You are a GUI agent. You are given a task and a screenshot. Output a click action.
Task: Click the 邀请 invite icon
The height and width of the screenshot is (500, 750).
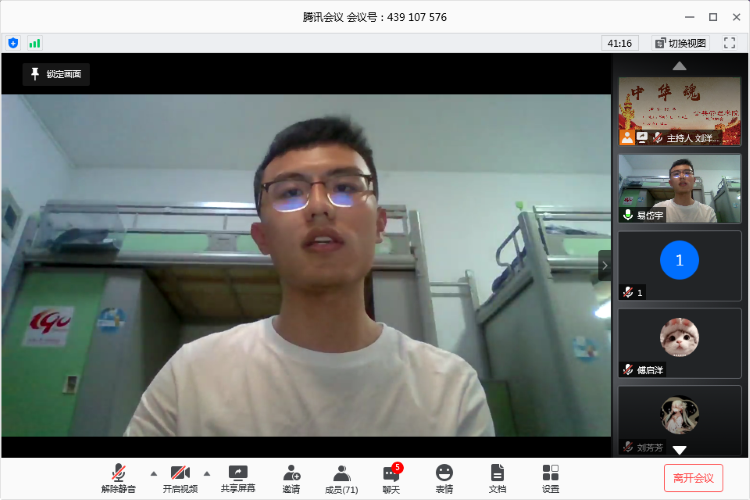point(291,477)
